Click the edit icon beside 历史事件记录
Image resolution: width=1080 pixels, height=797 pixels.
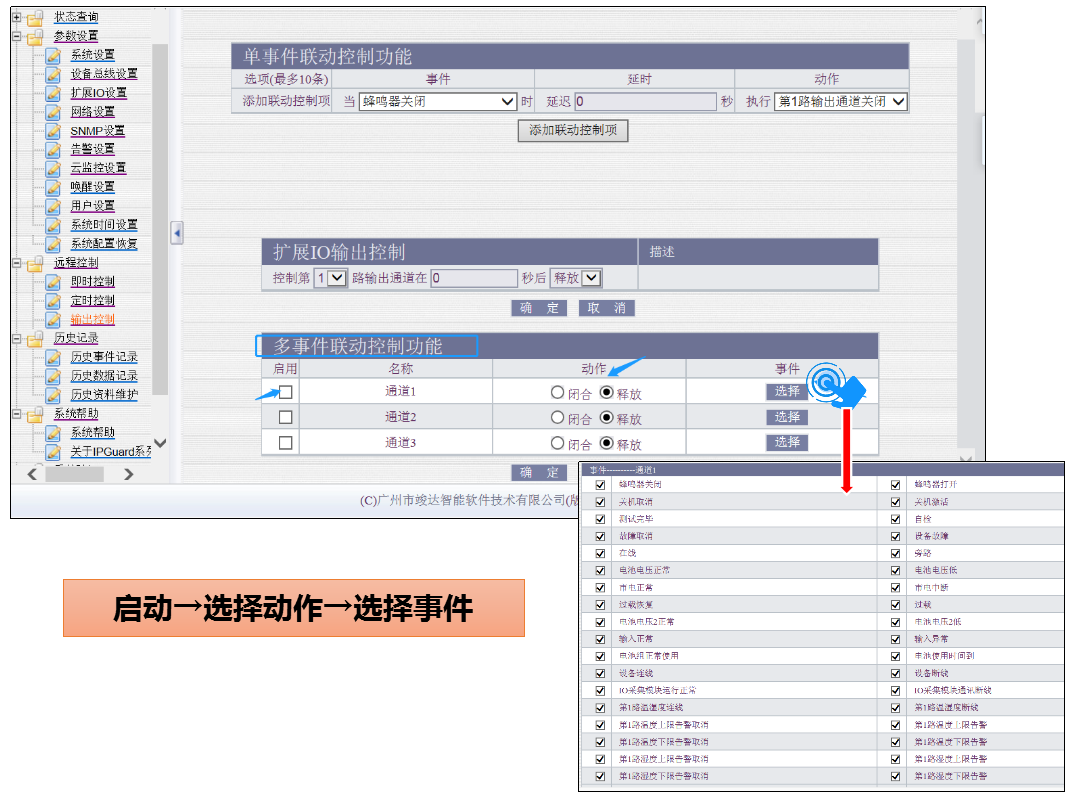click(x=55, y=356)
